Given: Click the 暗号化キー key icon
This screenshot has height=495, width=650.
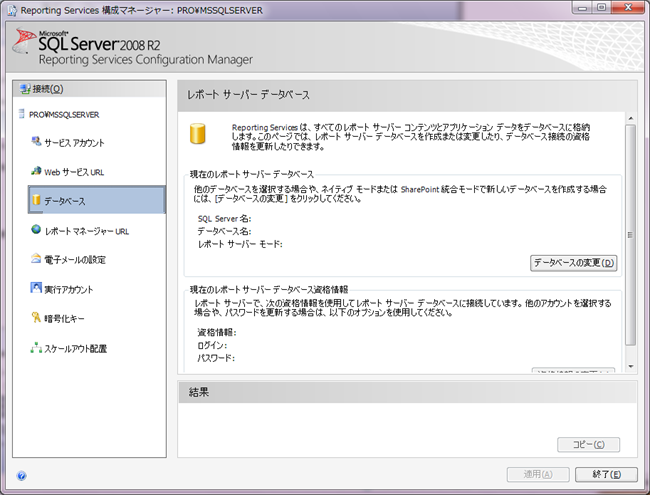Looking at the screenshot, I should 36,319.
